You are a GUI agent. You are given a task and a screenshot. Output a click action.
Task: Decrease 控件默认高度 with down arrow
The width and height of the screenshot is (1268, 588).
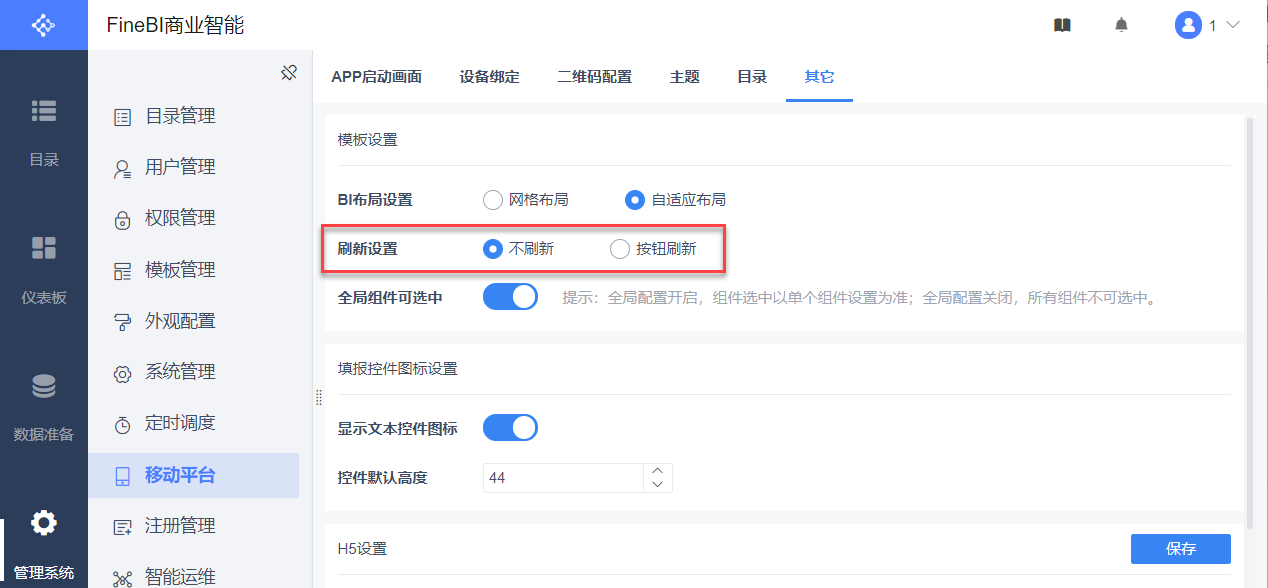click(x=657, y=485)
